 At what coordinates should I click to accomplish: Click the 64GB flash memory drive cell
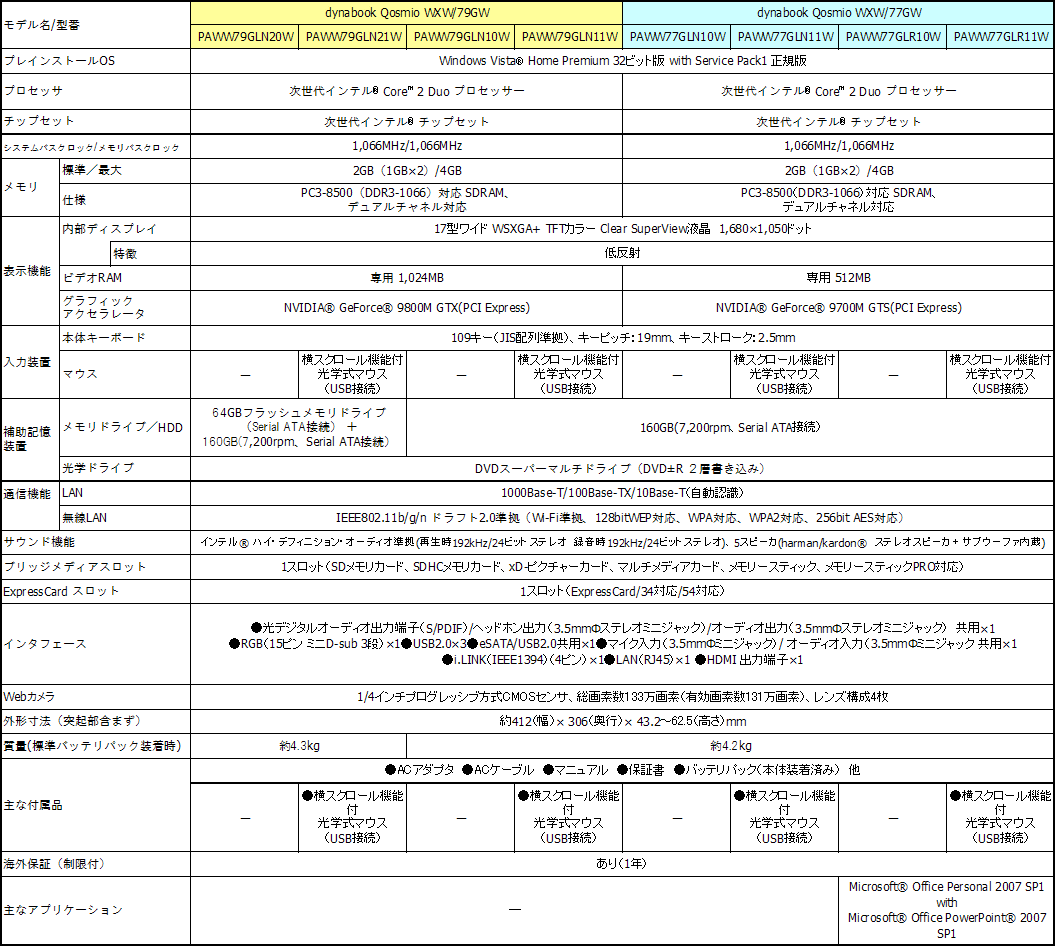[x=298, y=427]
